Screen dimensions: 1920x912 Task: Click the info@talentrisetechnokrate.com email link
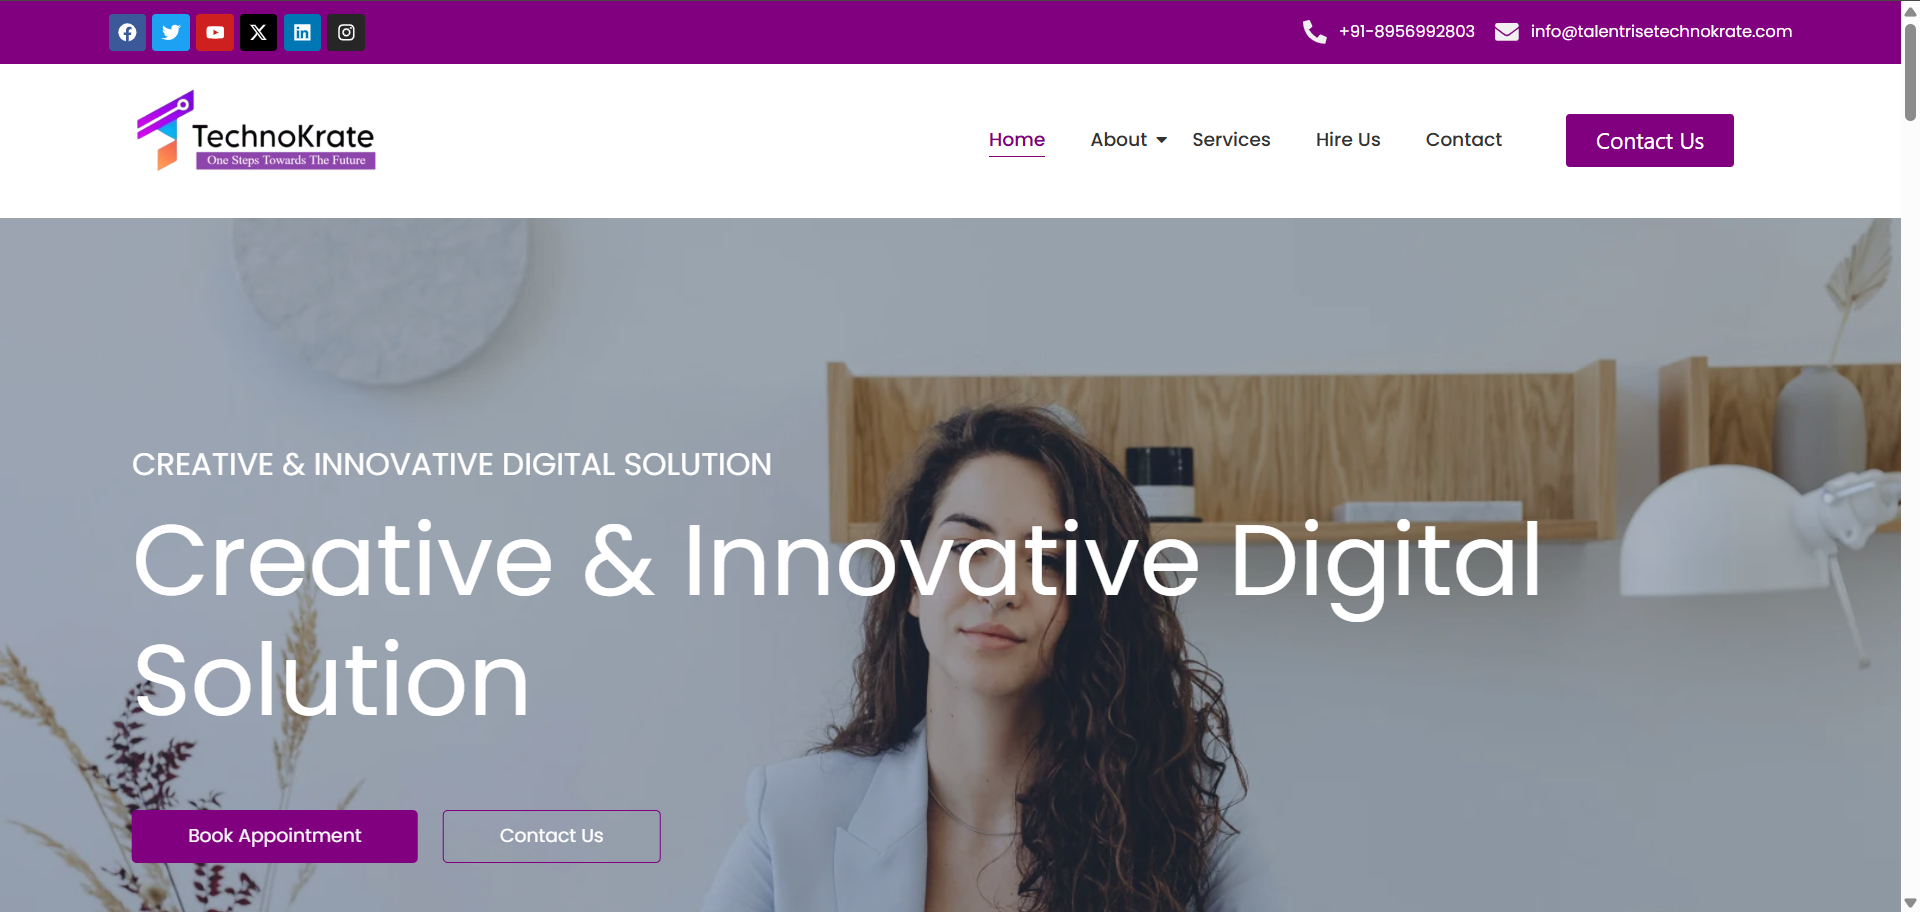point(1661,32)
